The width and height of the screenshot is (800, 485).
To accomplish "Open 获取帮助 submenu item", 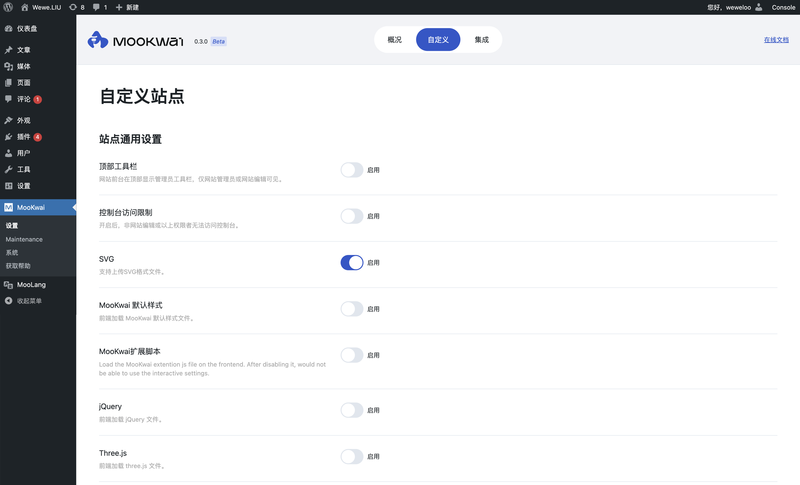I will coord(18,266).
